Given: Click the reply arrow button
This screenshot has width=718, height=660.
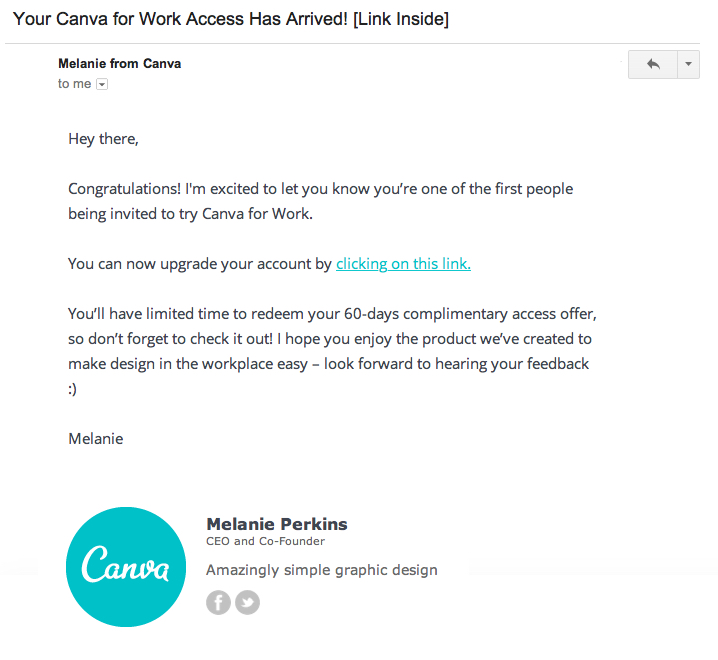Looking at the screenshot, I should click(653, 64).
